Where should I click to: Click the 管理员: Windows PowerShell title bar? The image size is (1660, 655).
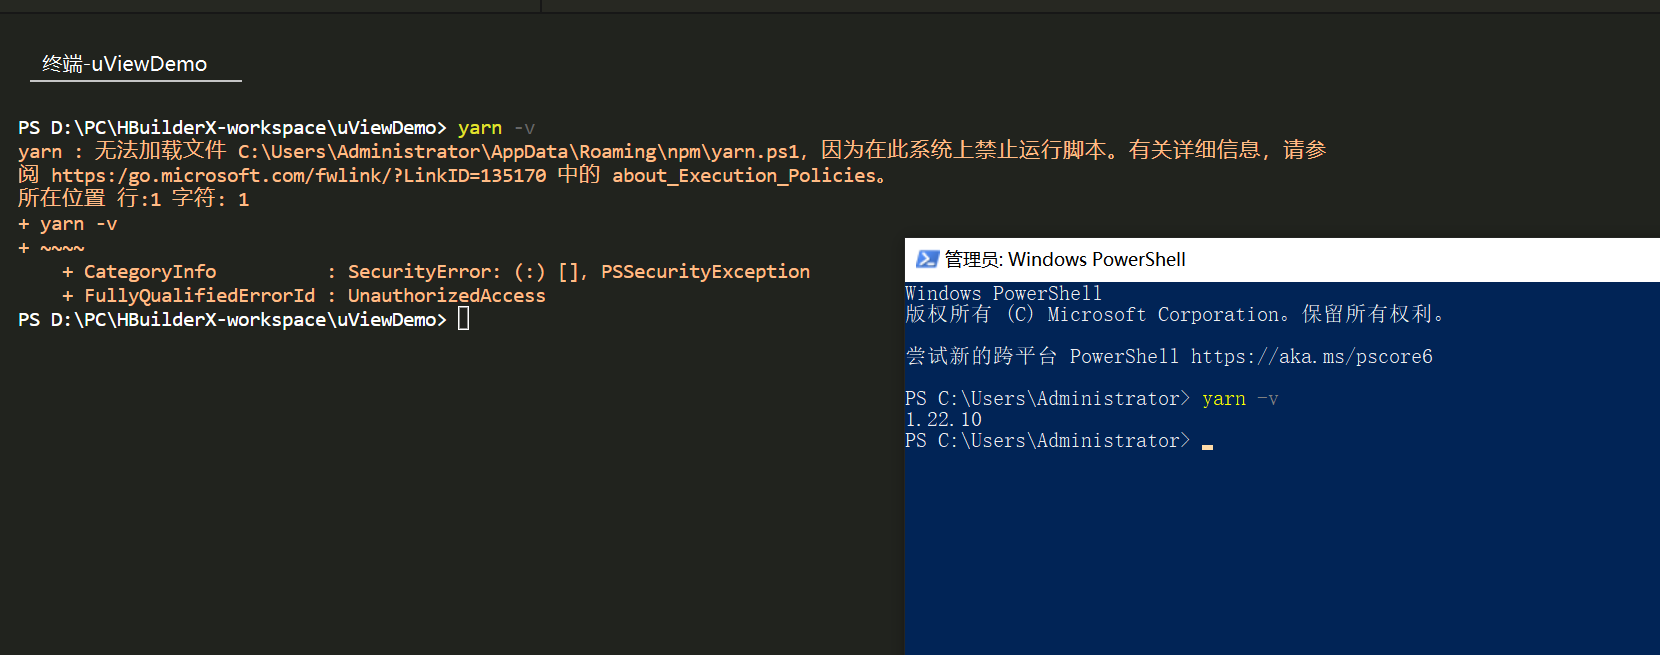click(1282, 260)
